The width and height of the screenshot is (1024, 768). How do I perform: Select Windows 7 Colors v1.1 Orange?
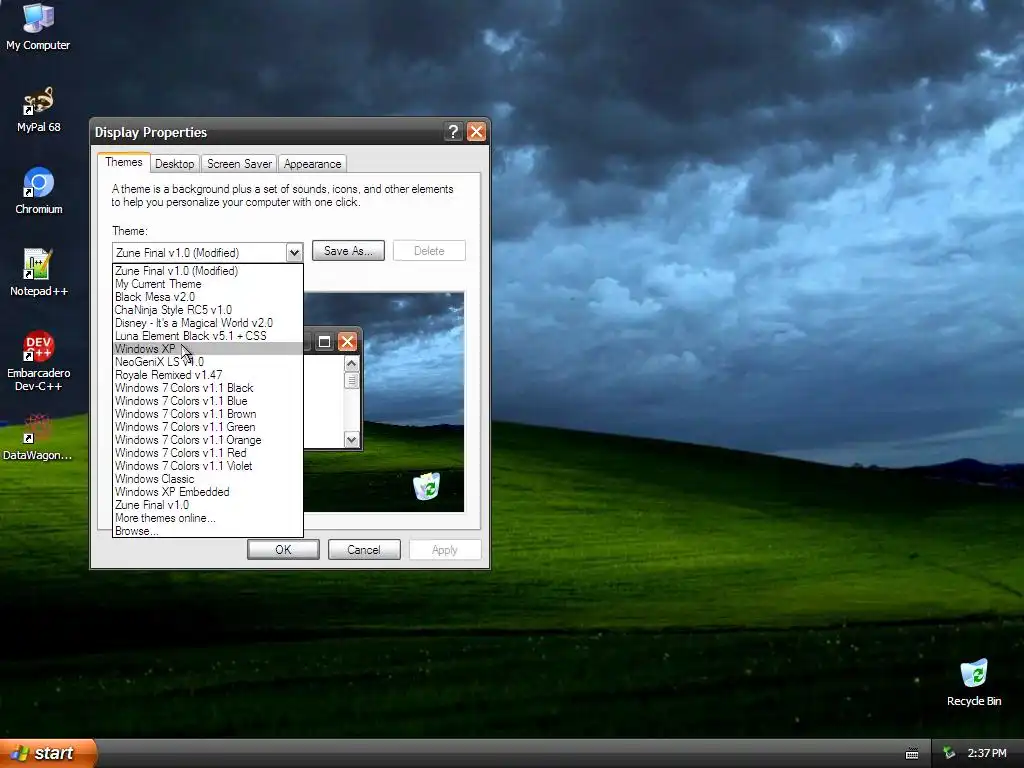(x=208, y=440)
